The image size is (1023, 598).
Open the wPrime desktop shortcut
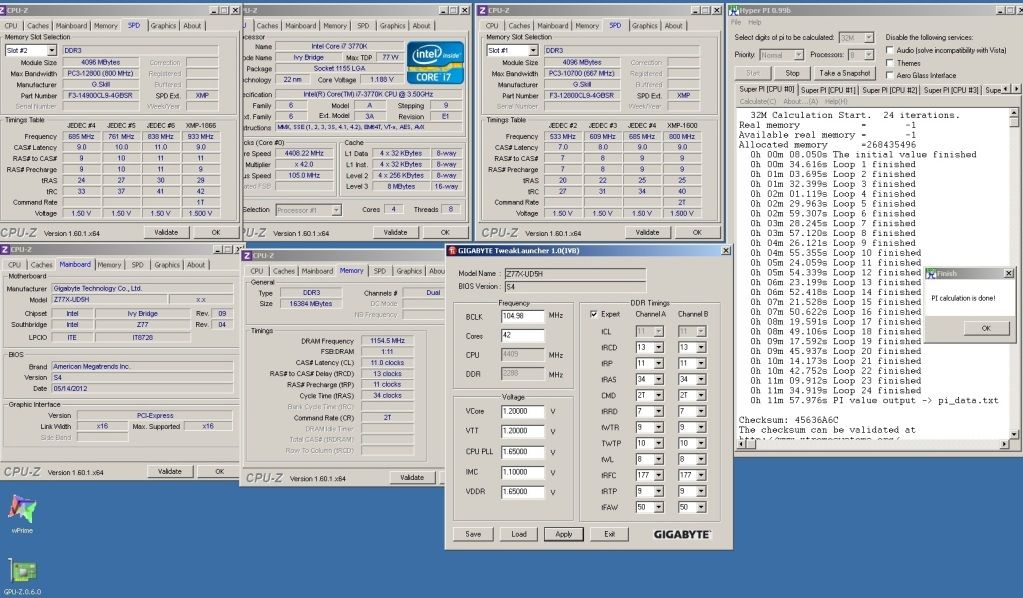pos(21,509)
